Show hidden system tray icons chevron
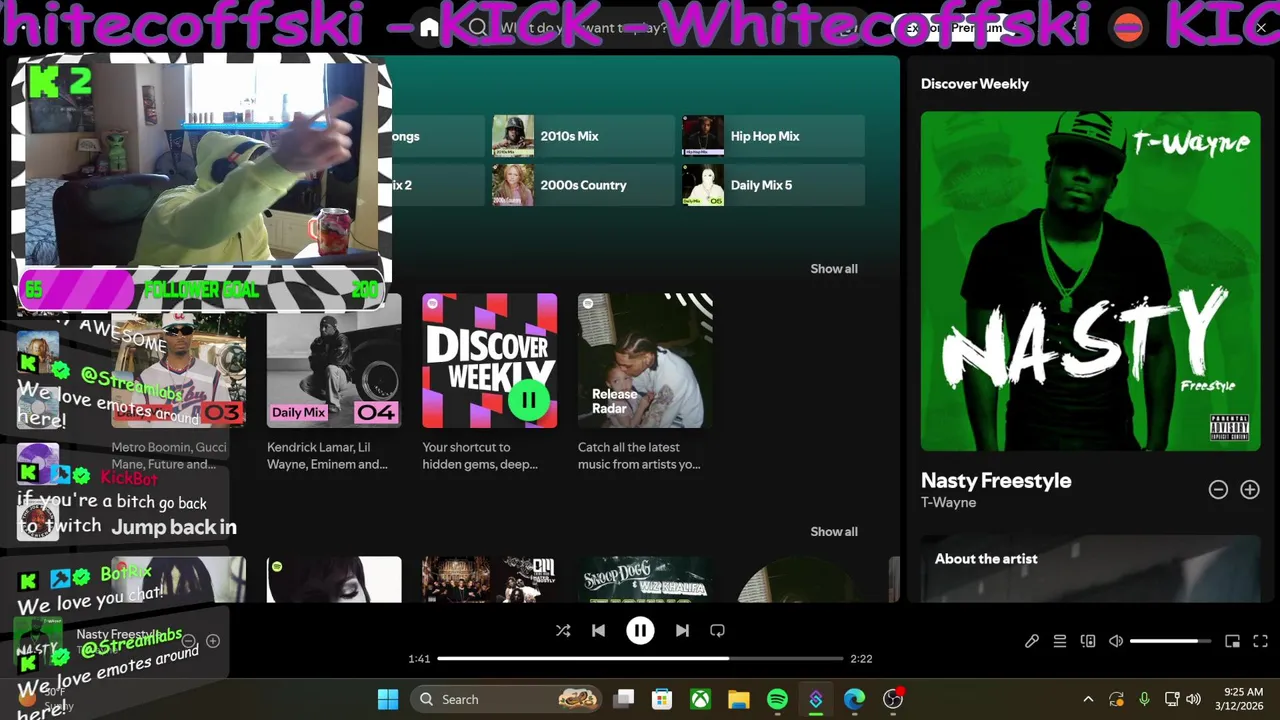 click(1088, 699)
